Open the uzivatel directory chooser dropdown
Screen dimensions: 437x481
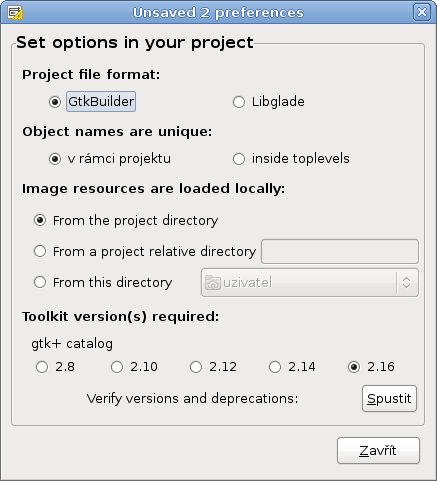(x=310, y=283)
